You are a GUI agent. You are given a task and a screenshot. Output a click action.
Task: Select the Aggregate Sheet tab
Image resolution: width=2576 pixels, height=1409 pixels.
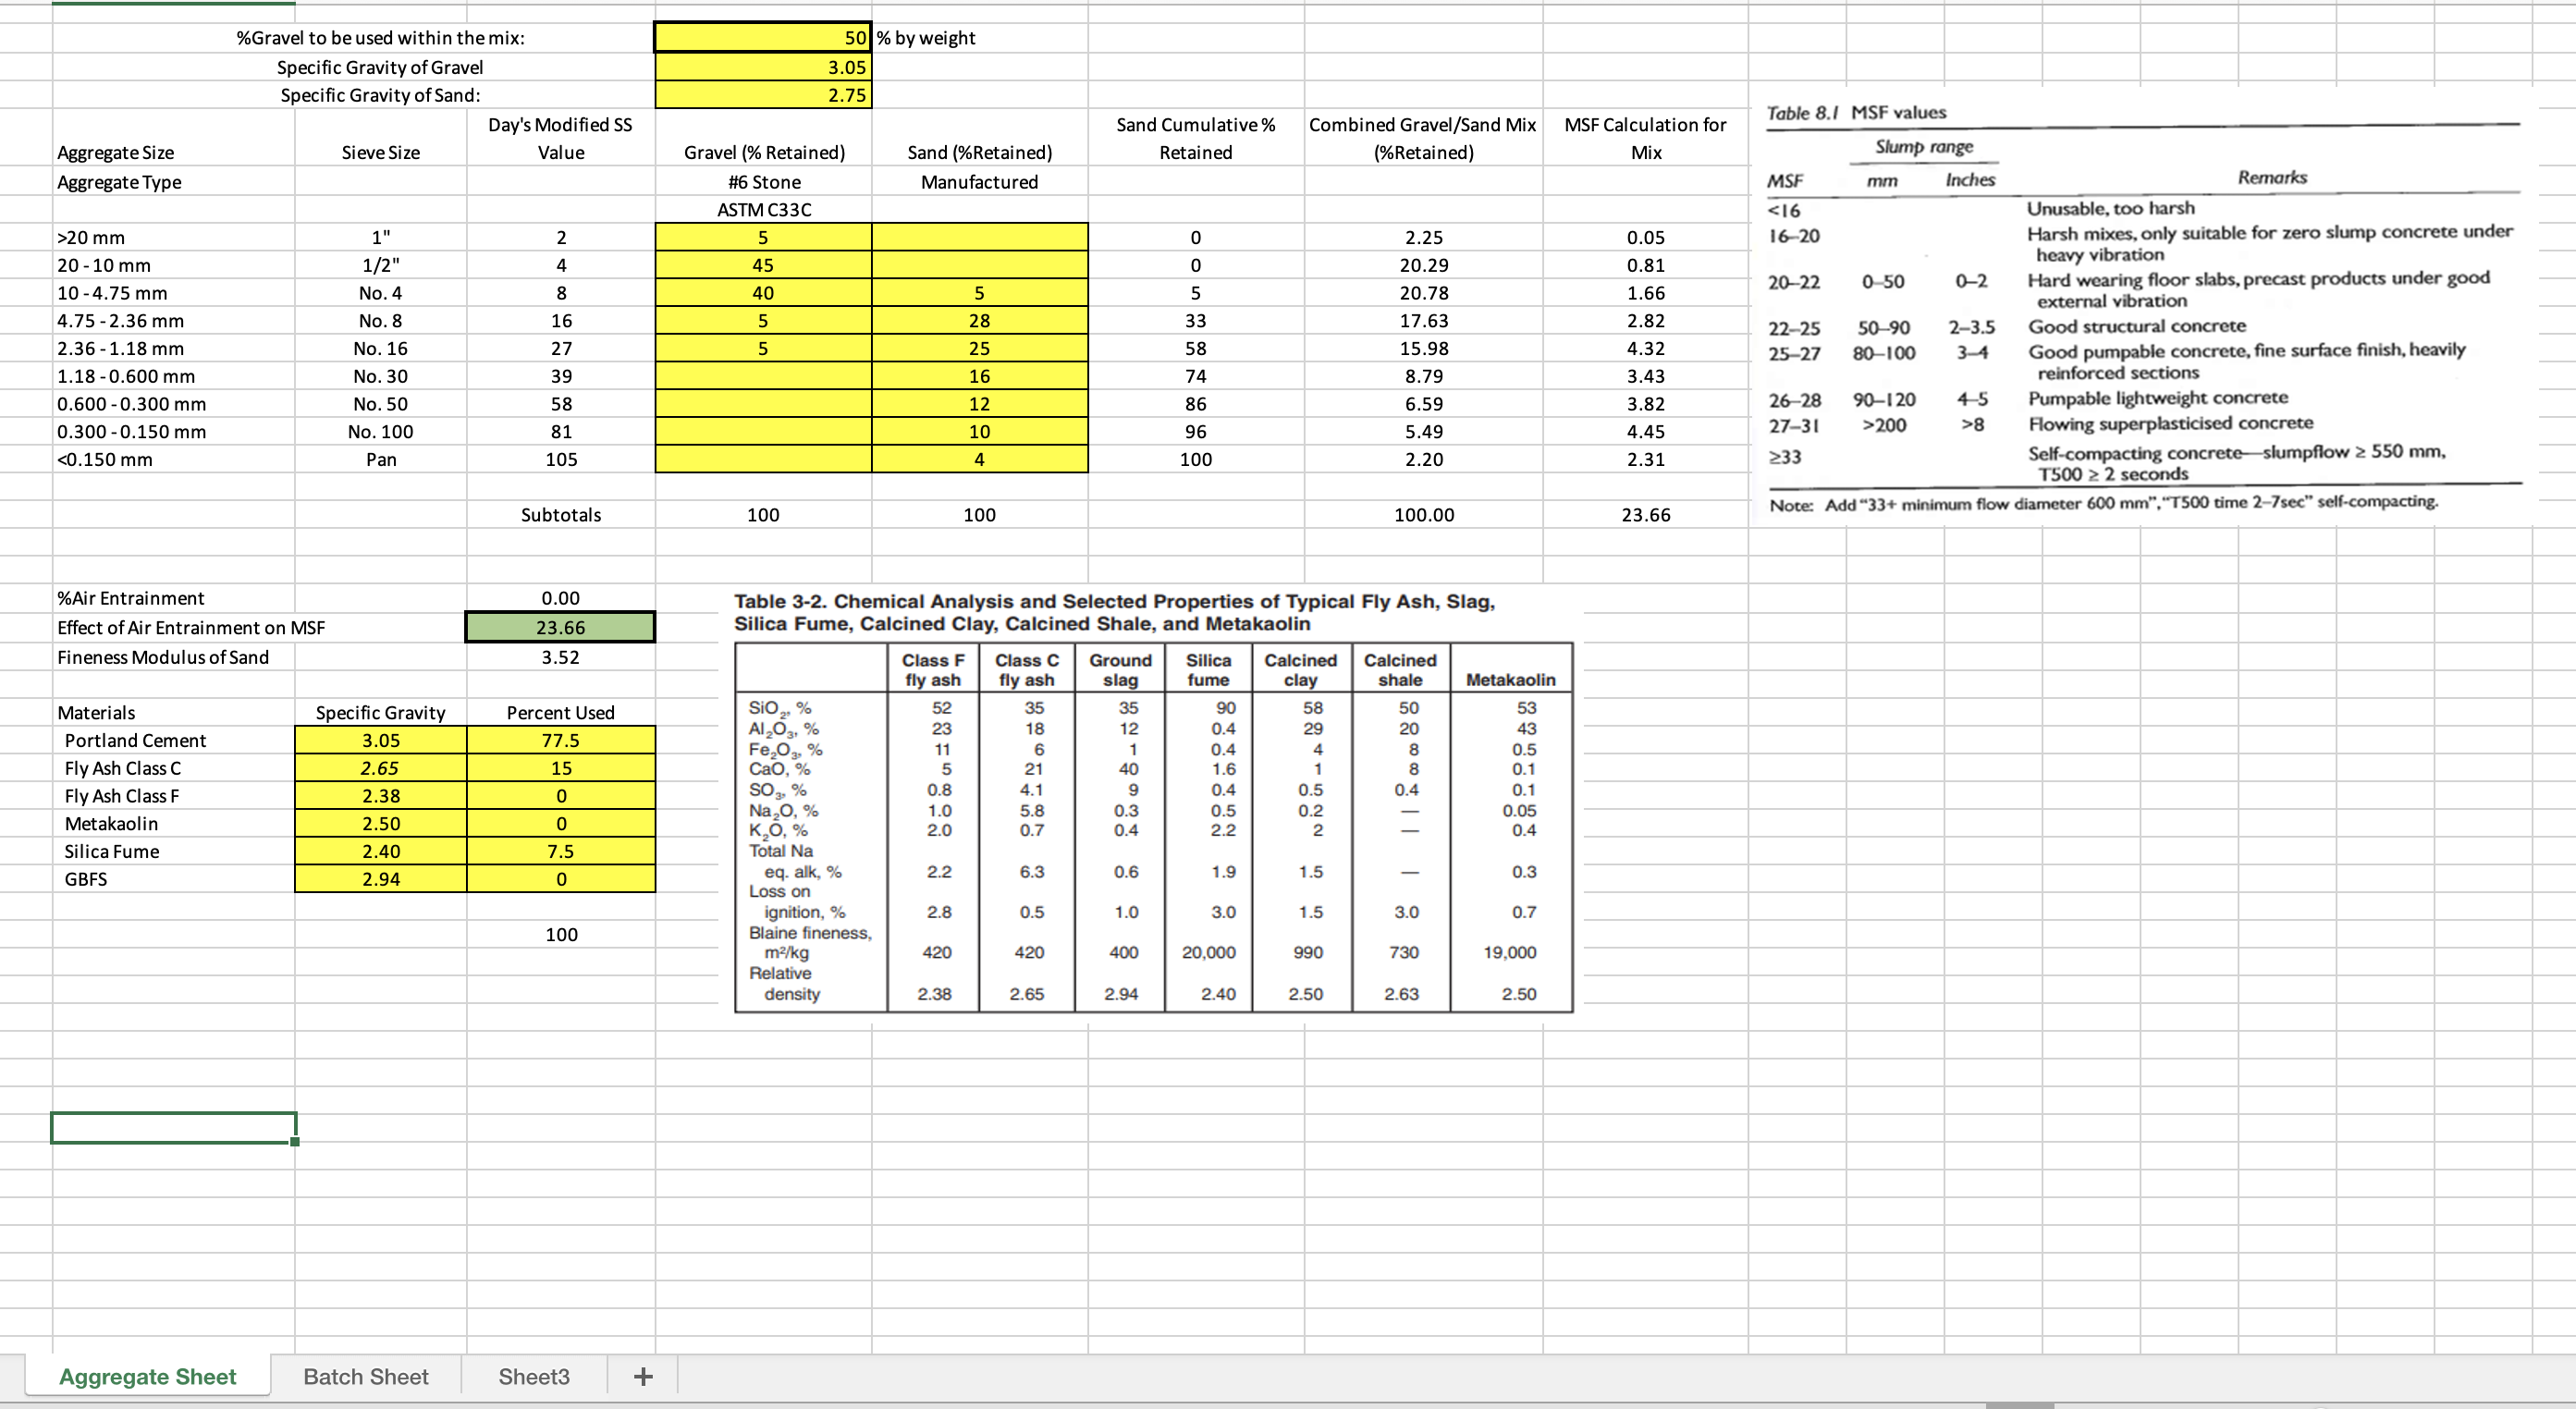tap(147, 1377)
